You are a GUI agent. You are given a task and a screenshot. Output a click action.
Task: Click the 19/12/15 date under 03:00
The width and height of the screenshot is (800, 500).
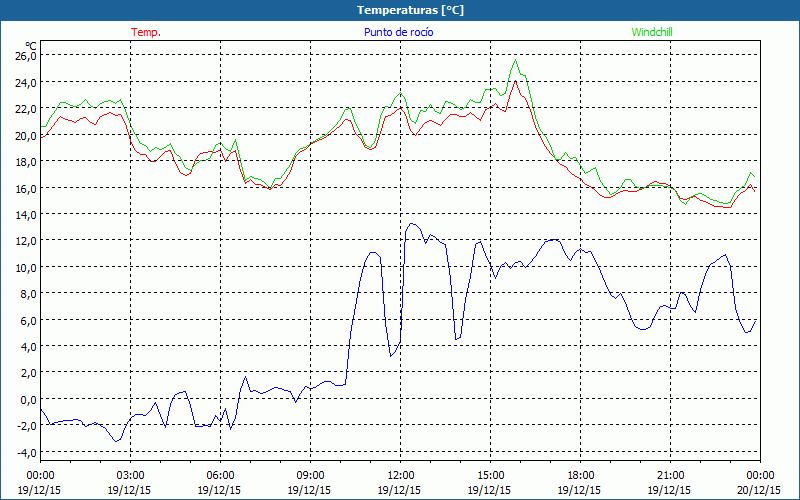tap(129, 490)
